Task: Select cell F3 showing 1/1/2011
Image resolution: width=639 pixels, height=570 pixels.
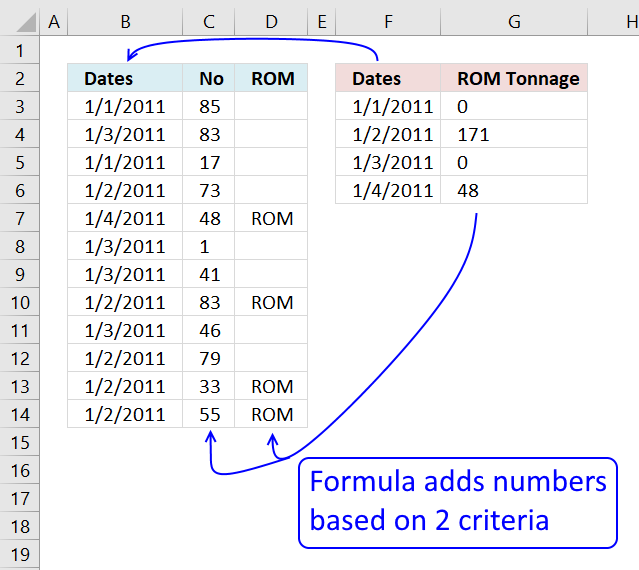Action: click(388, 106)
